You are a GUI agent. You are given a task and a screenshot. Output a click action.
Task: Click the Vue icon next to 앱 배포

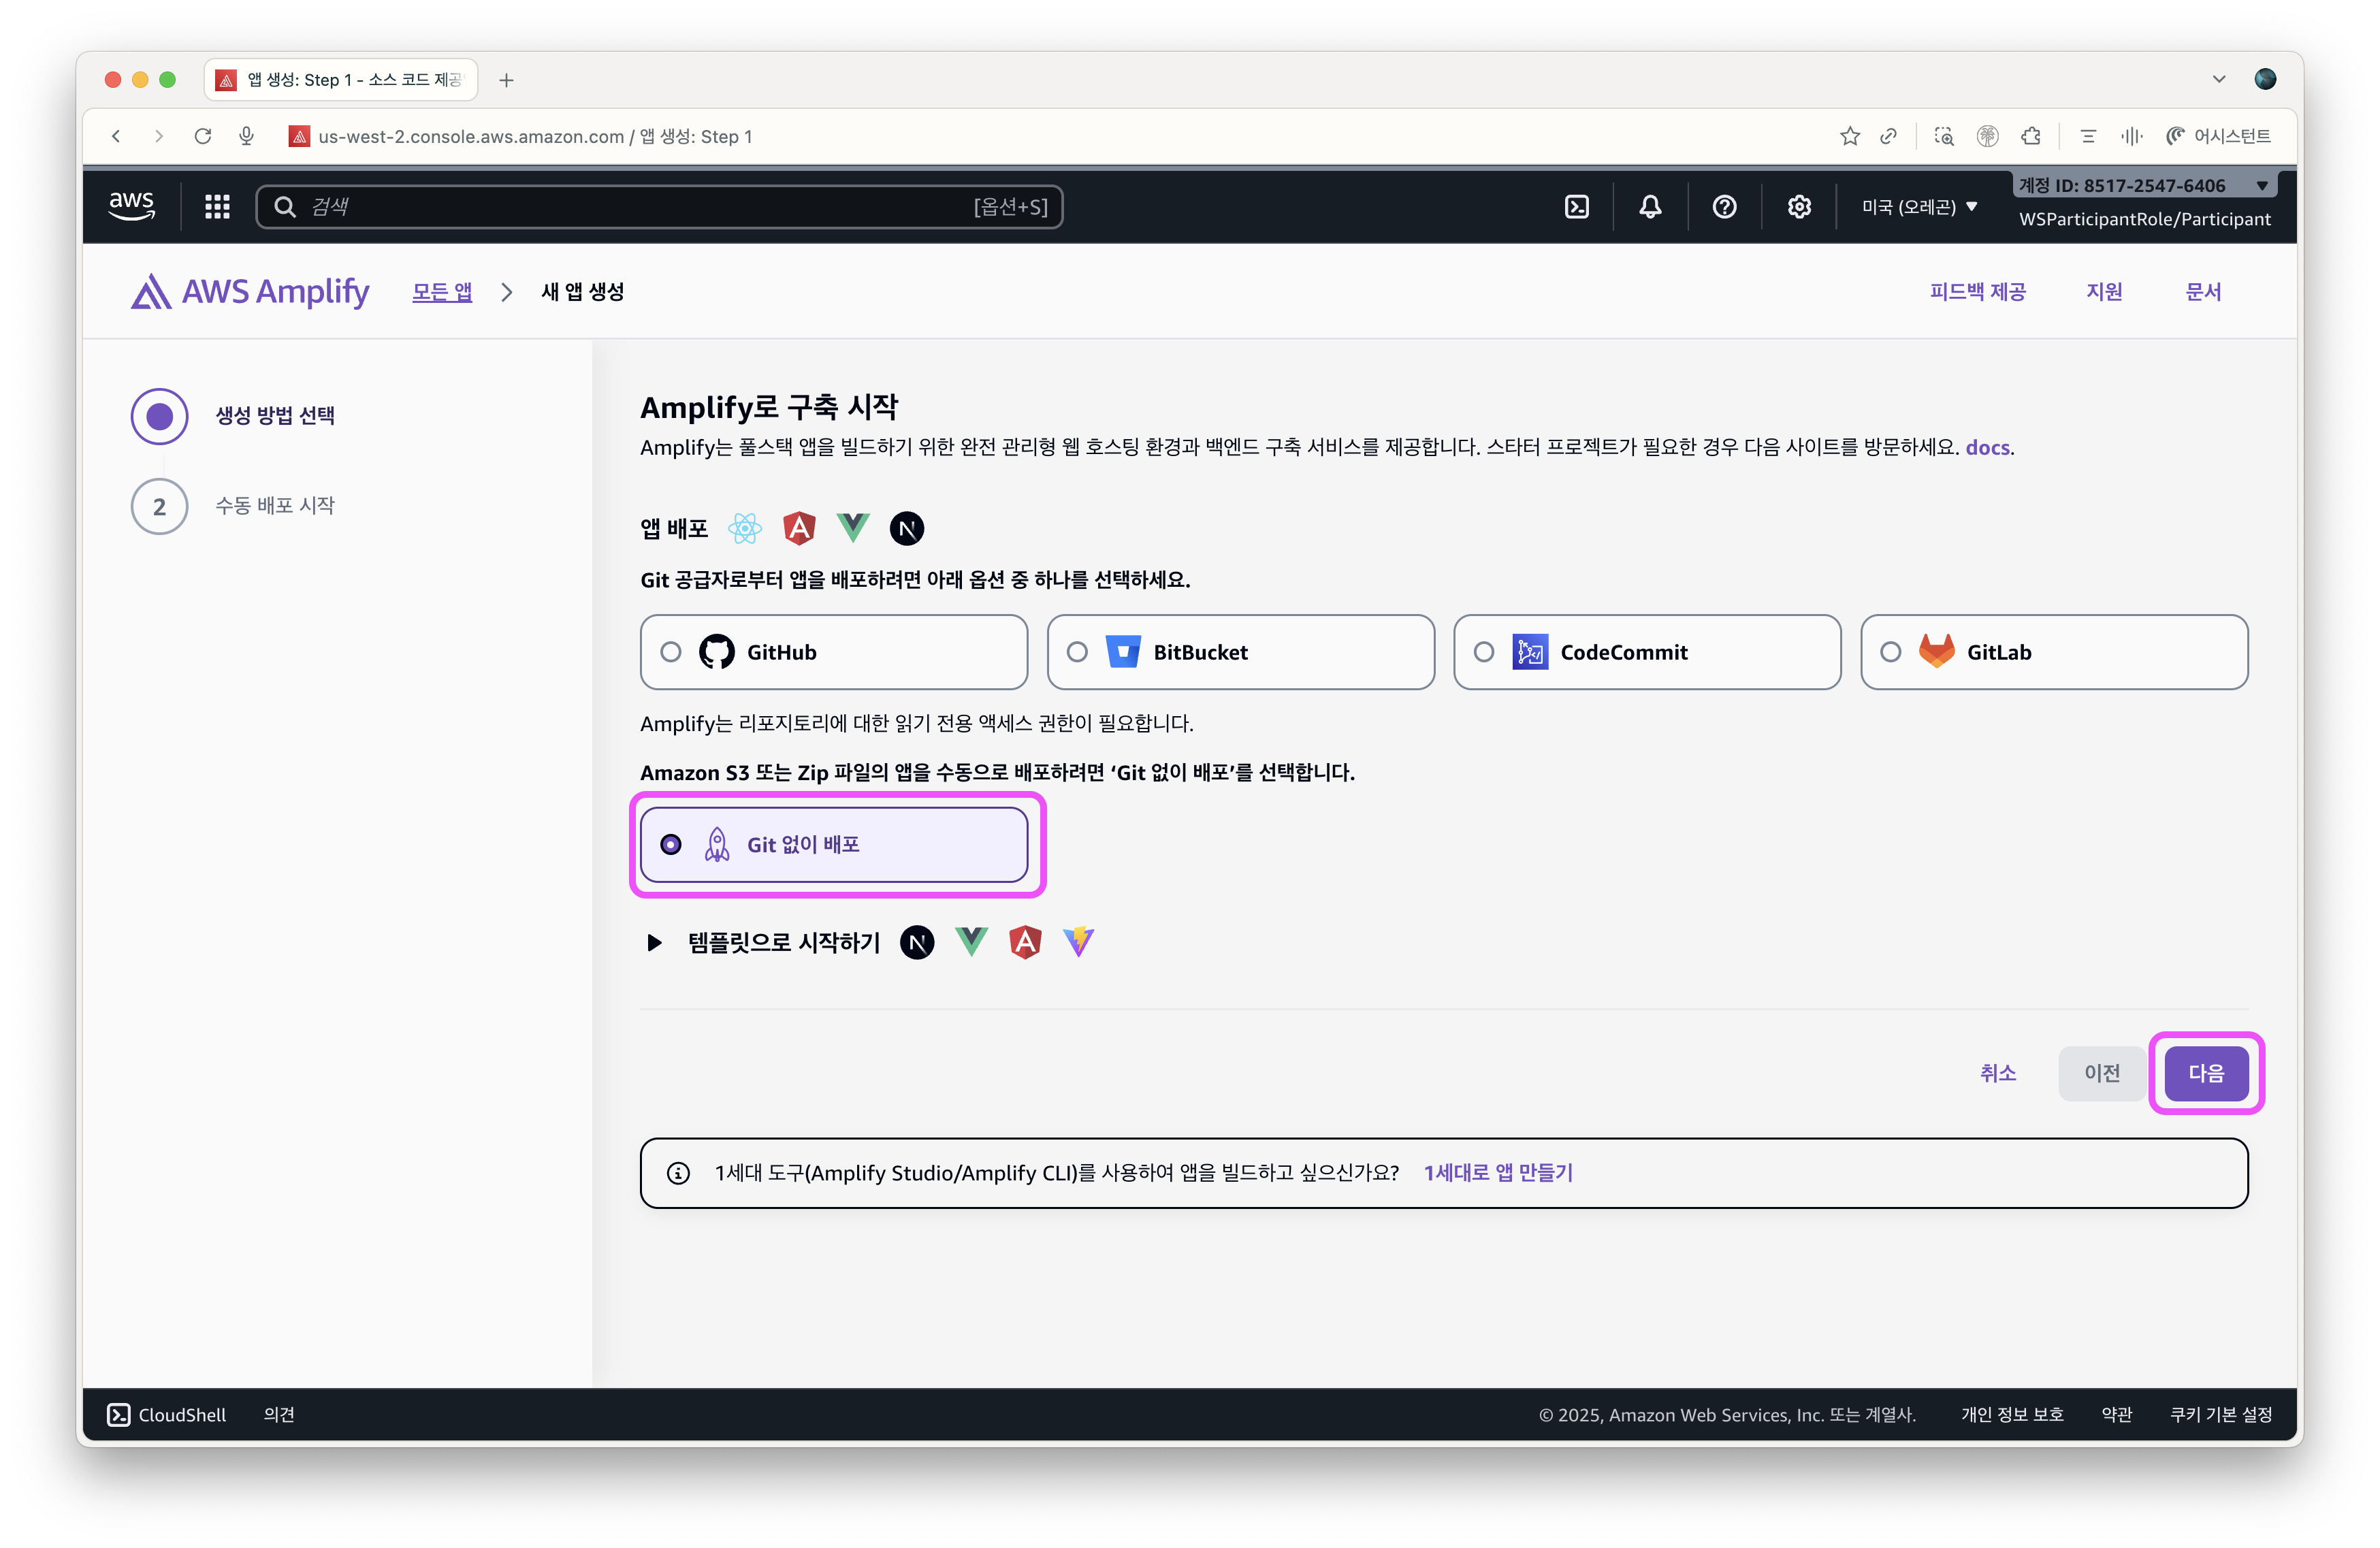coord(853,527)
